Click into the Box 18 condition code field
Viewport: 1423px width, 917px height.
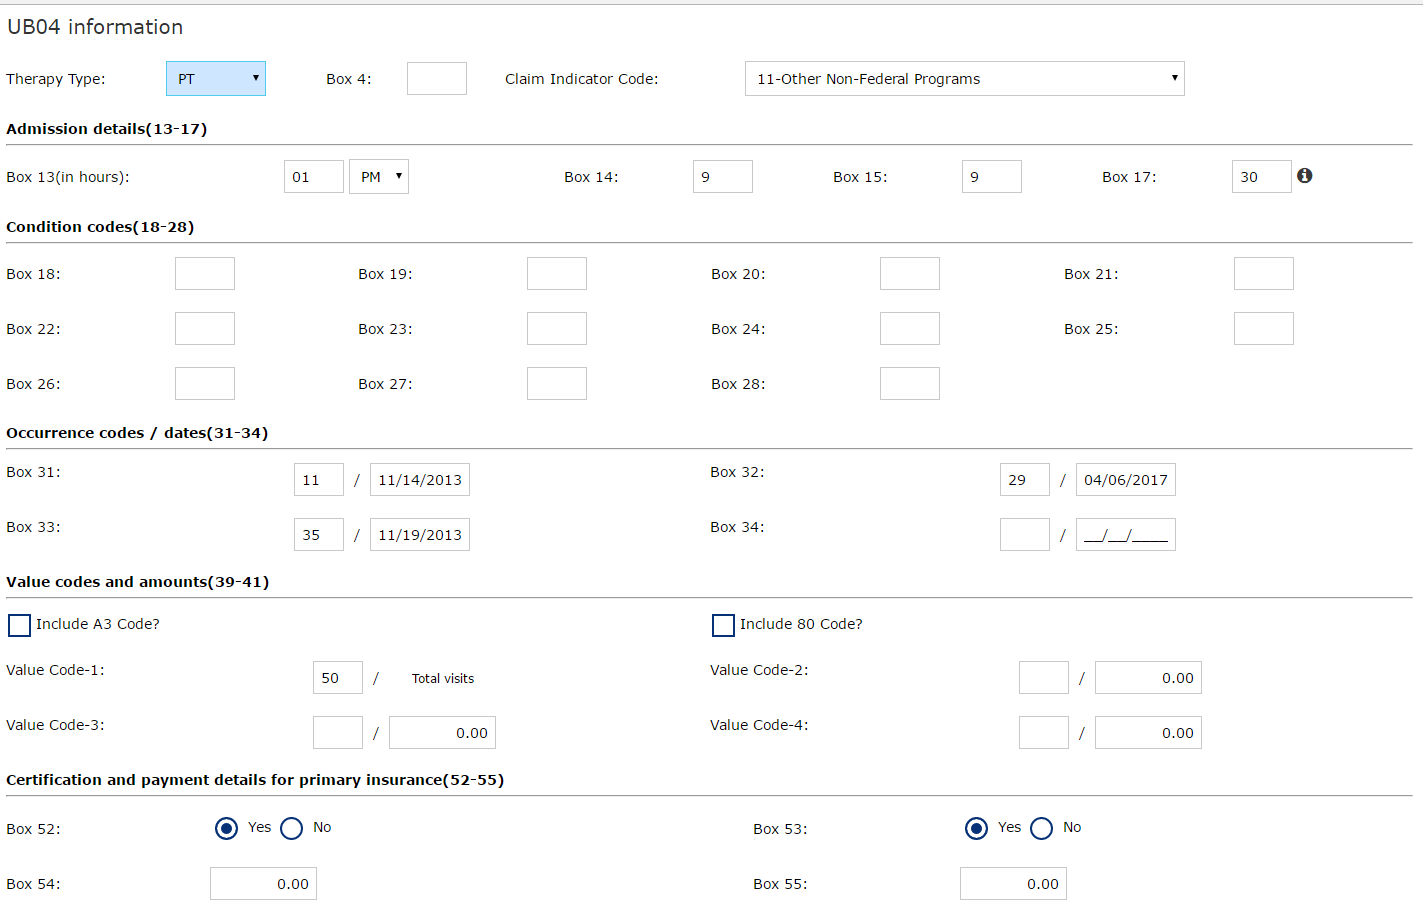(205, 274)
